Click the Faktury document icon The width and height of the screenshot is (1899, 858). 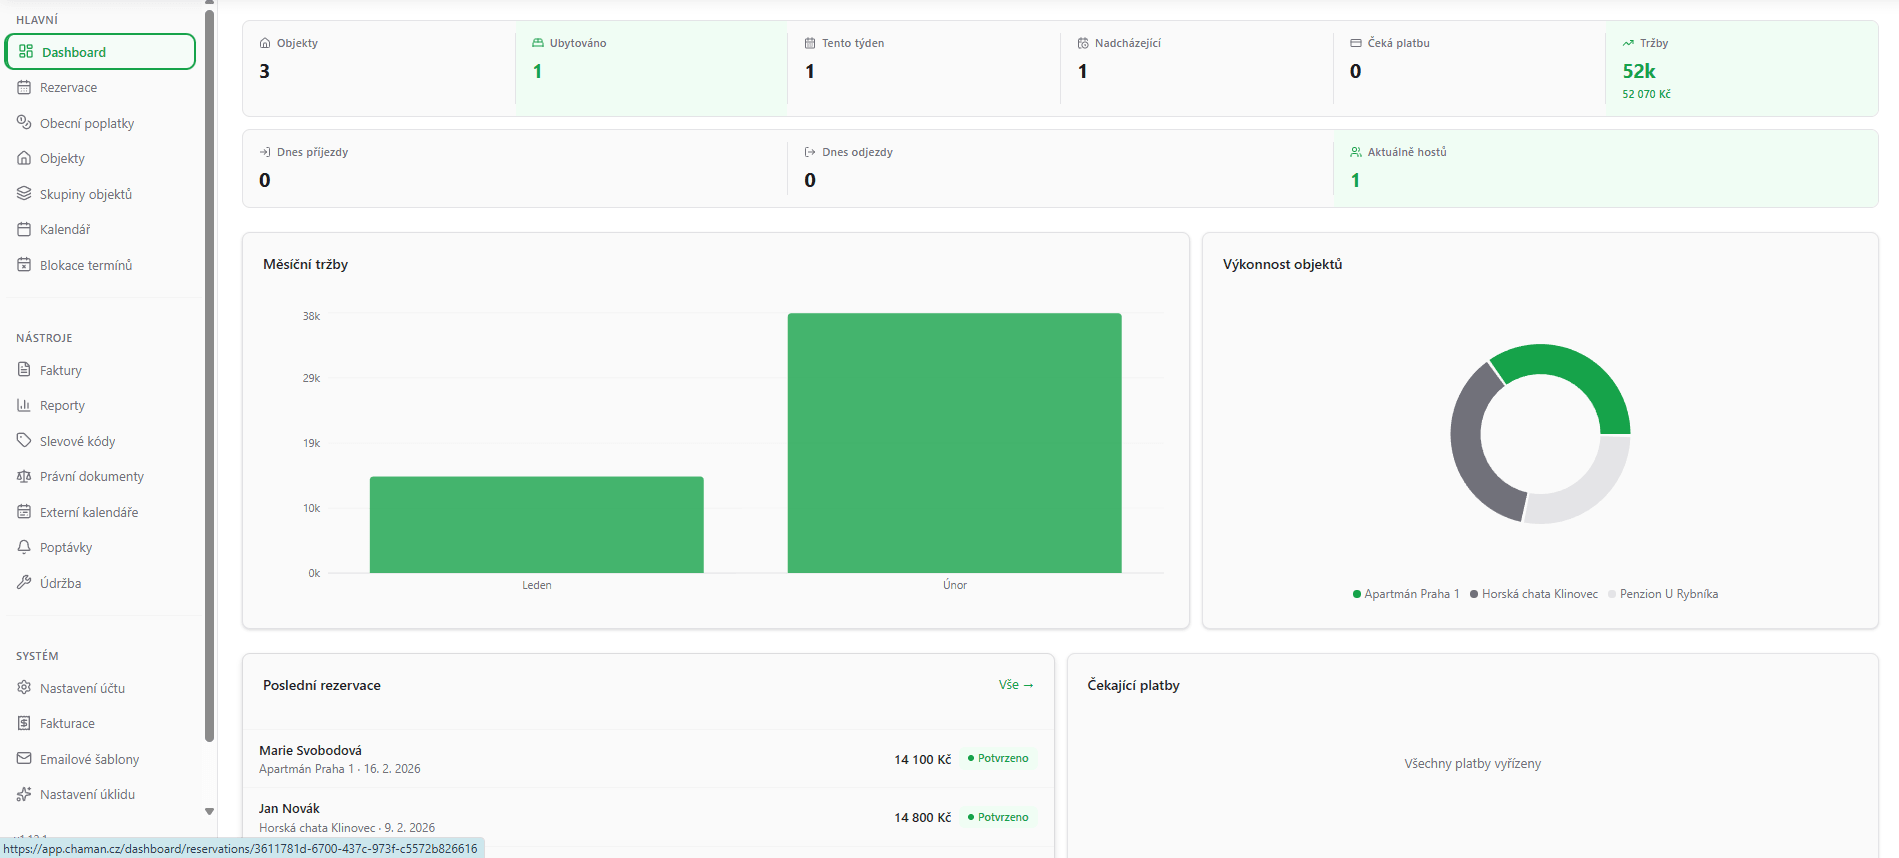click(x=24, y=370)
